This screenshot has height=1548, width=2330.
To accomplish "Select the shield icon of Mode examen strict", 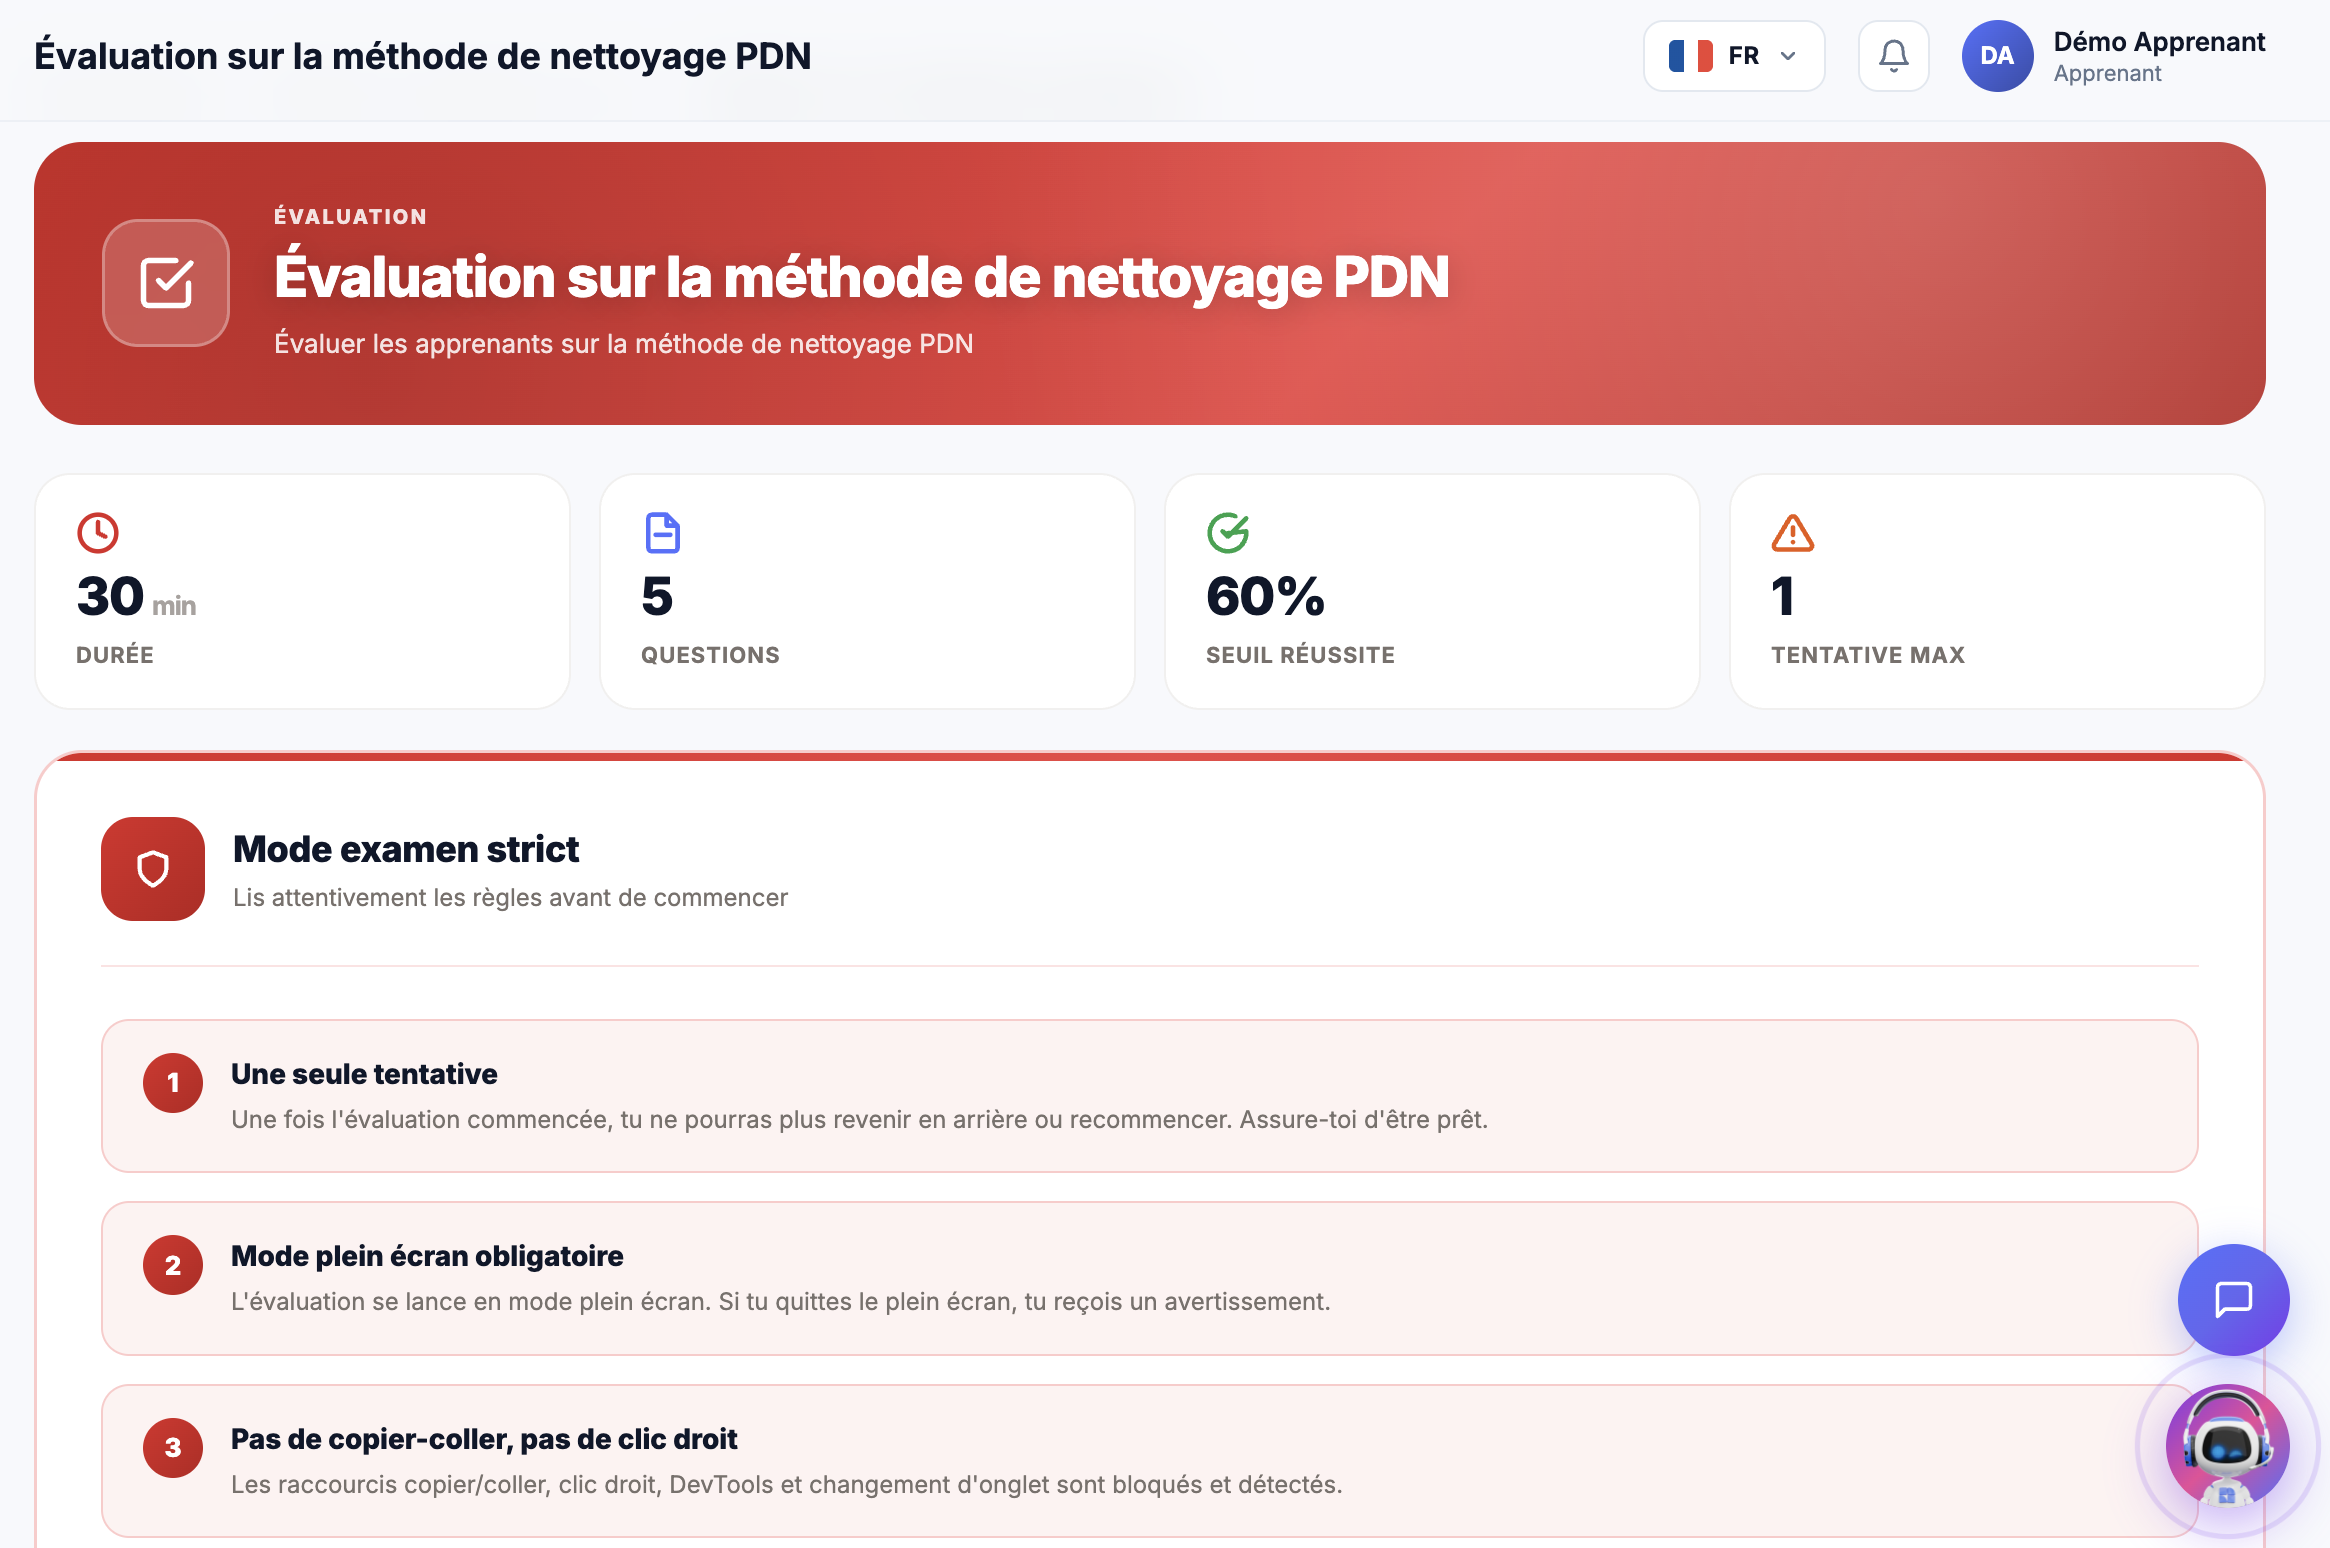I will tap(152, 869).
